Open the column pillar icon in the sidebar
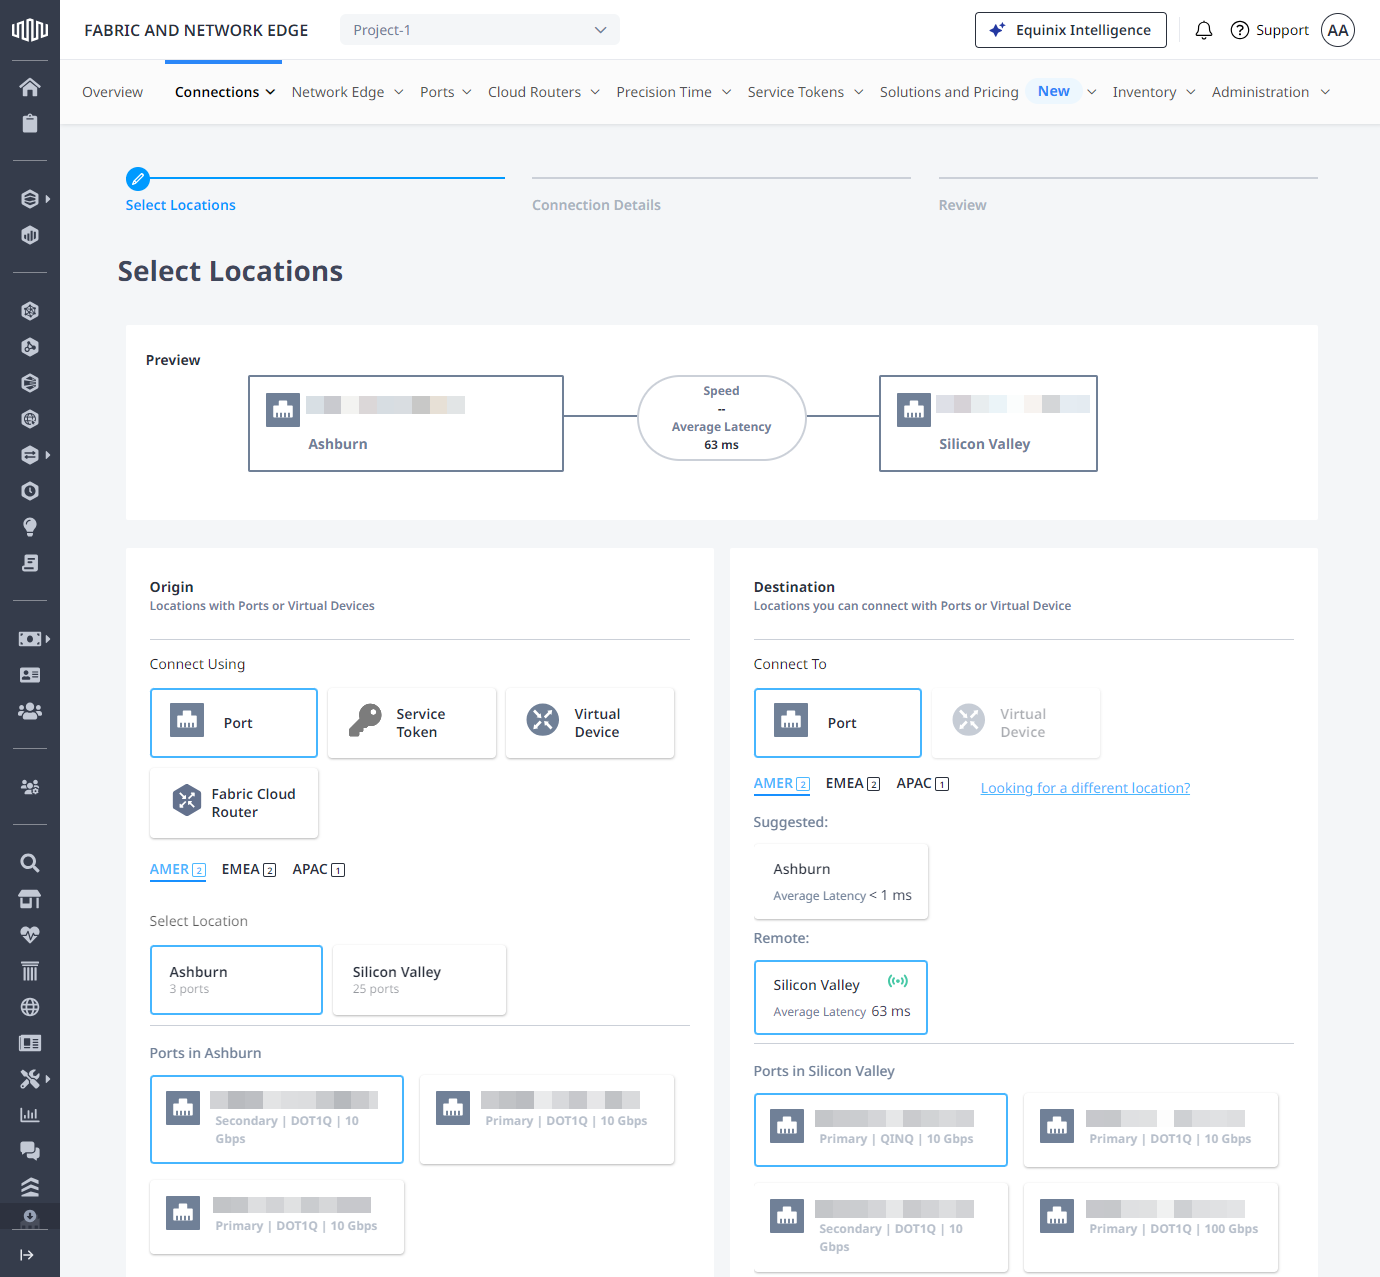The height and width of the screenshot is (1277, 1380). 30,971
